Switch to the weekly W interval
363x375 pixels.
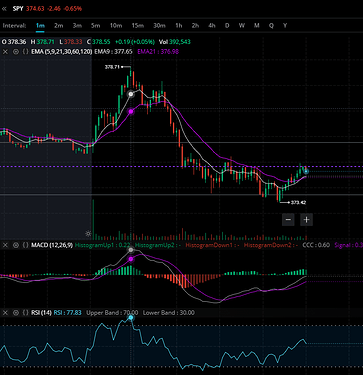tap(242, 26)
